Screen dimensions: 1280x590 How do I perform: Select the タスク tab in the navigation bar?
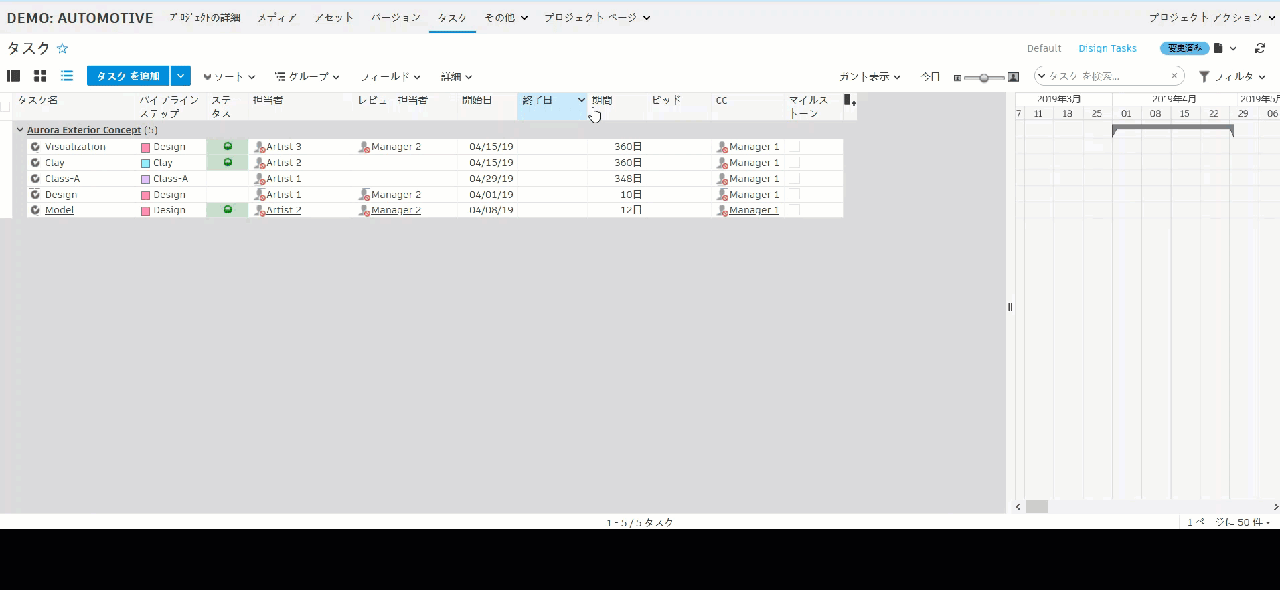click(x=452, y=17)
